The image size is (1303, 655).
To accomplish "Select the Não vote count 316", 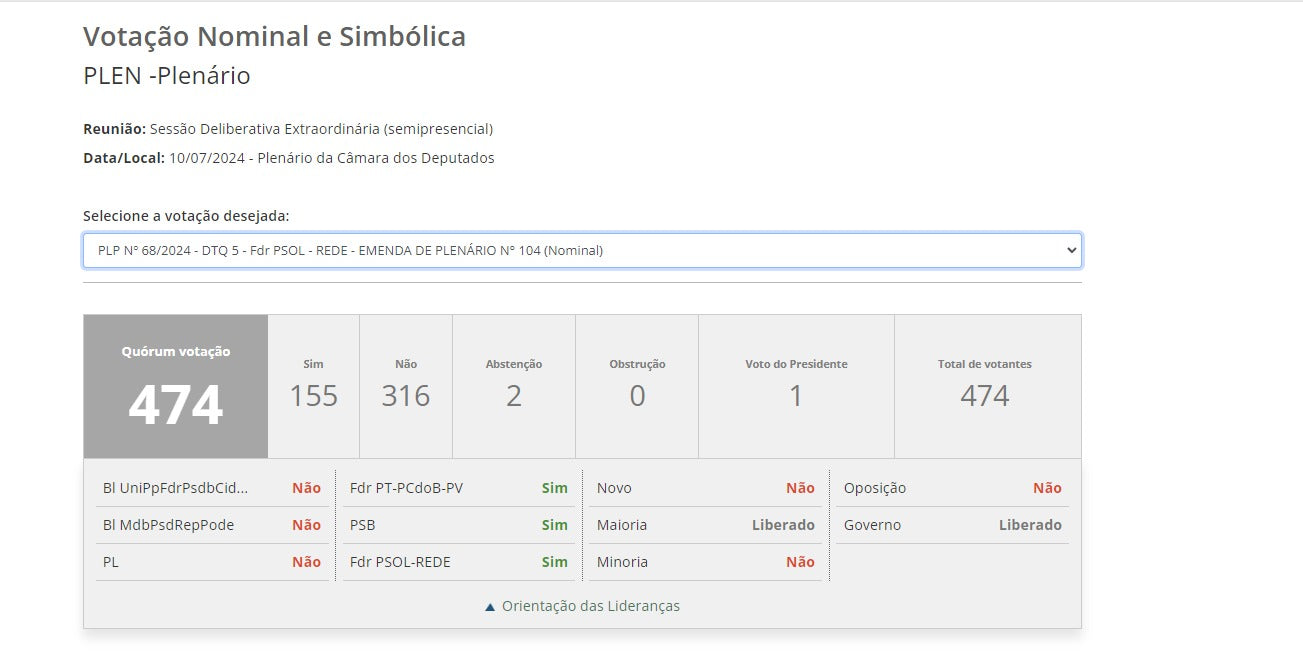I will click(x=406, y=395).
